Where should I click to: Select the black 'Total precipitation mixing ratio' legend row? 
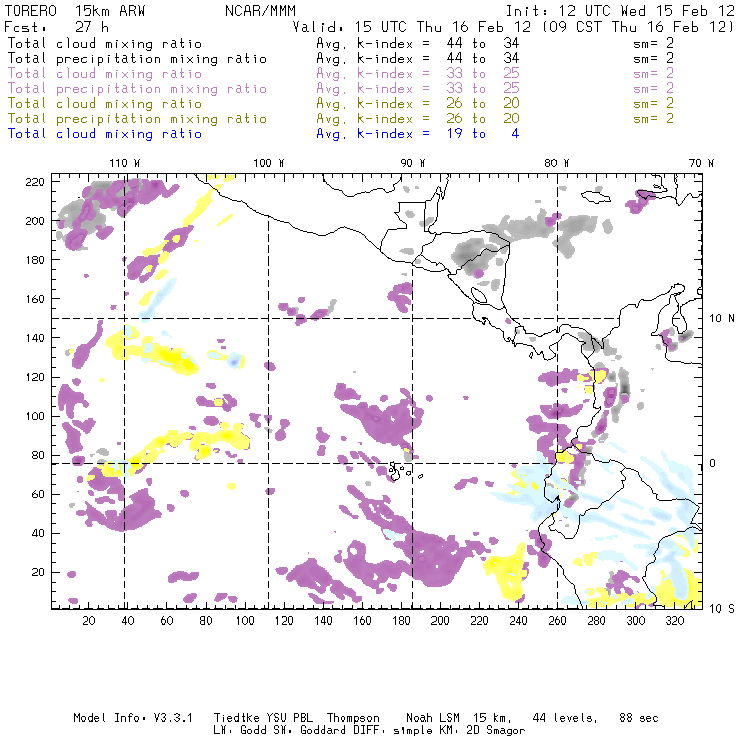coord(341,59)
